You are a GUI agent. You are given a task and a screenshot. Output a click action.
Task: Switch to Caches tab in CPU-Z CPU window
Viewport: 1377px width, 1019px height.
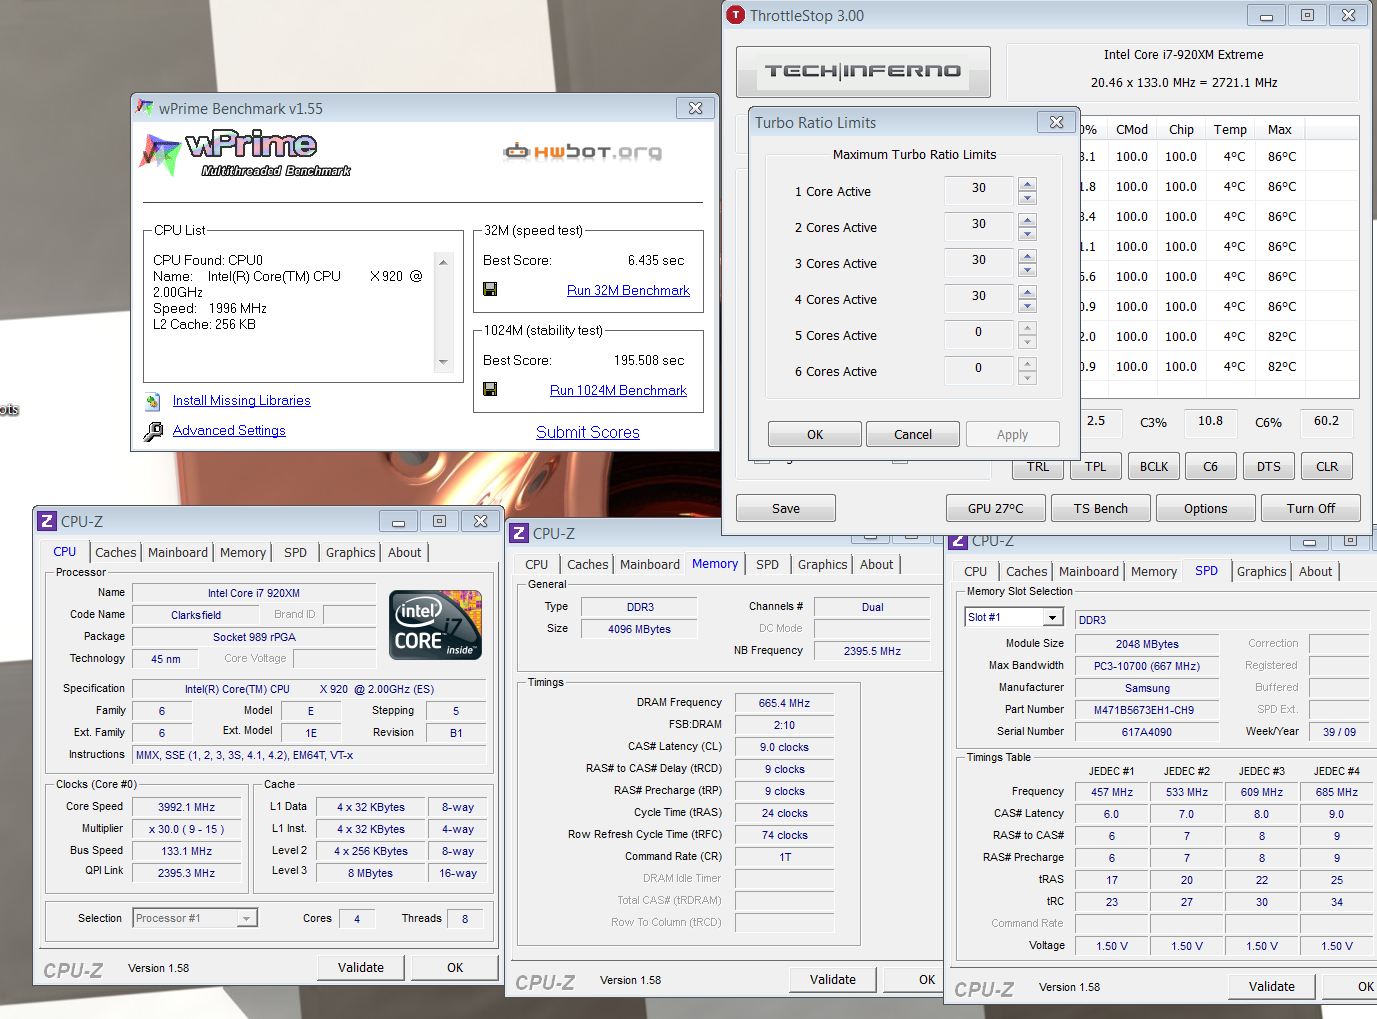(116, 552)
